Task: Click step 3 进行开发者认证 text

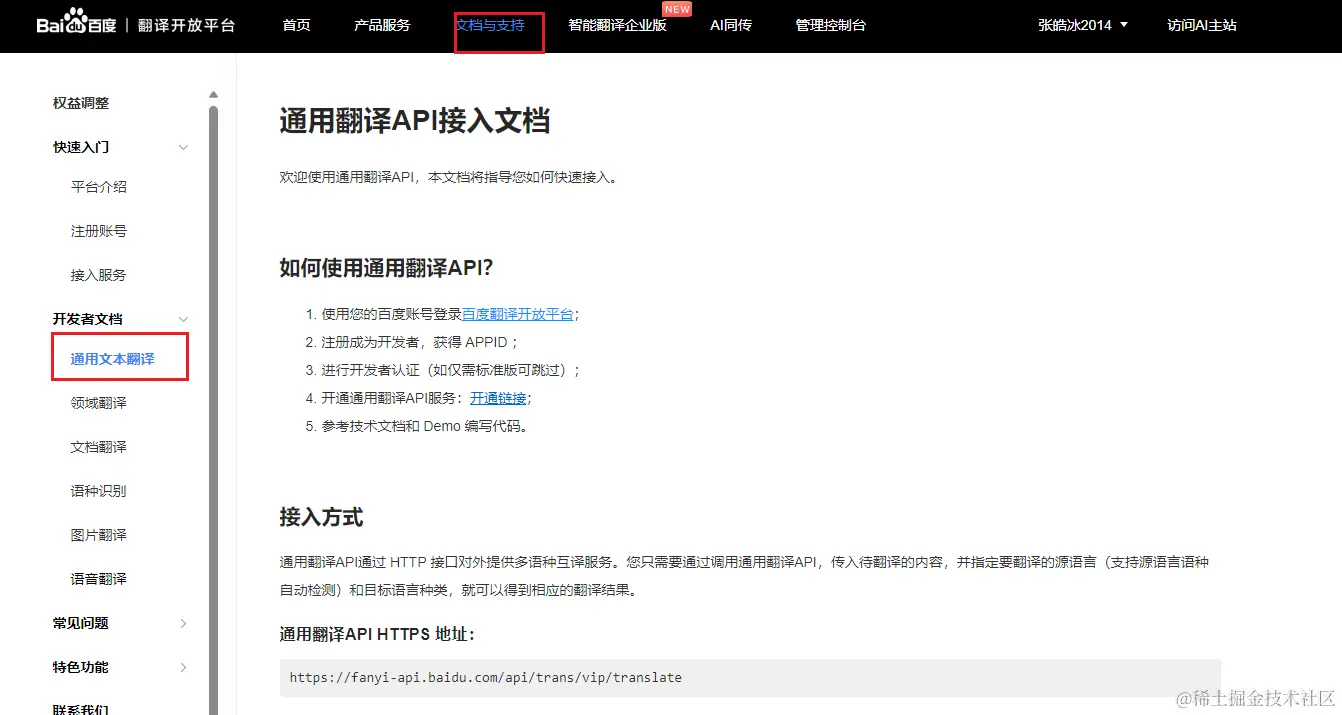Action: pyautogui.click(x=451, y=370)
